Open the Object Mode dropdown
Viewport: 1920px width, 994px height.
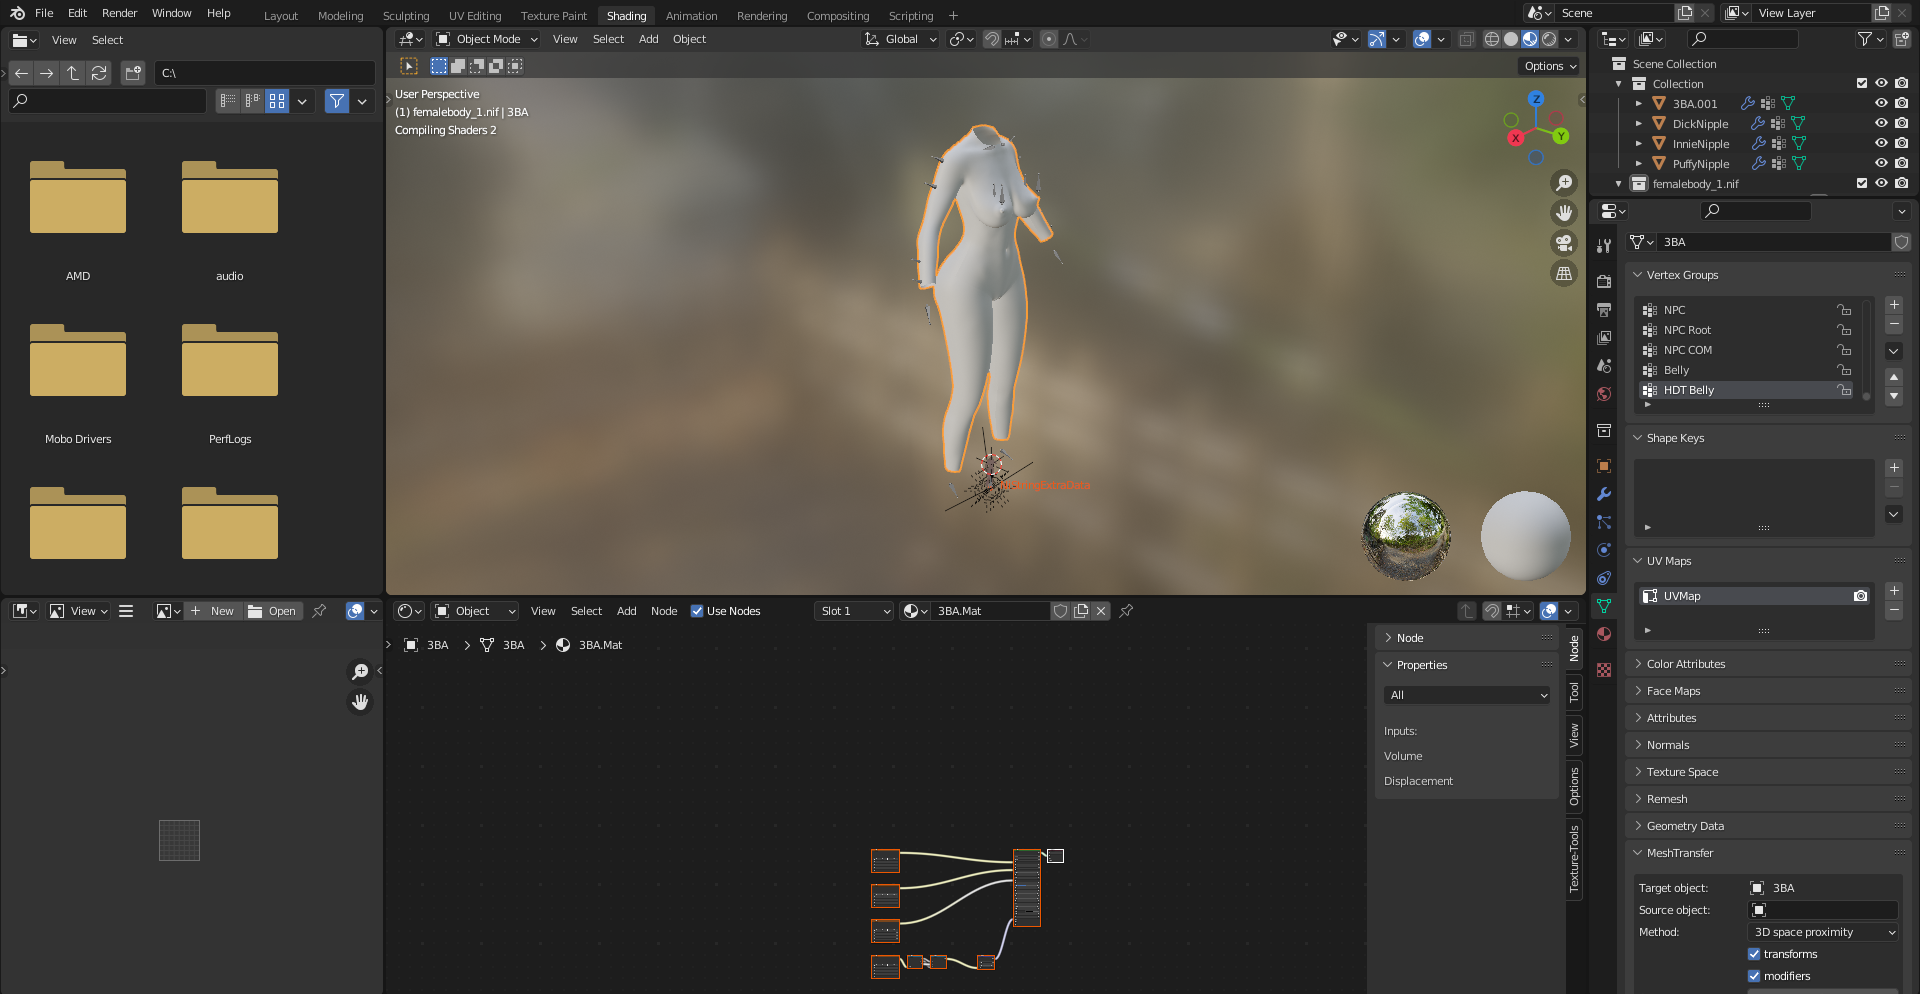487,39
